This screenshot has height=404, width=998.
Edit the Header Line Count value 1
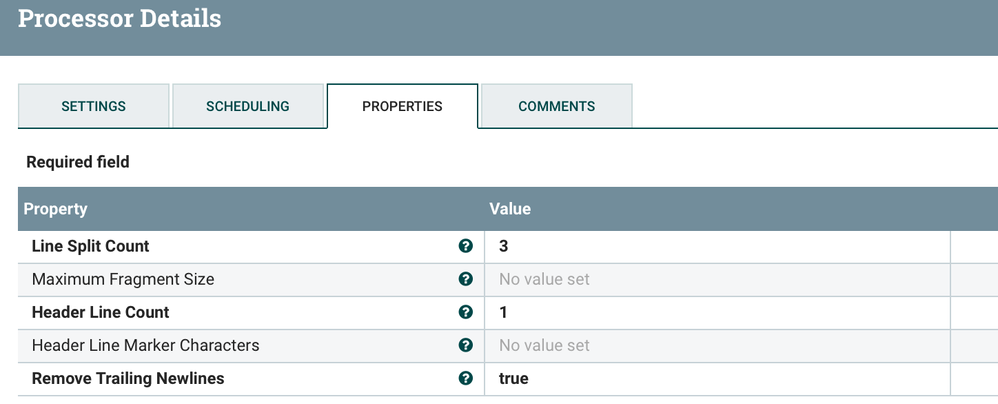click(715, 312)
